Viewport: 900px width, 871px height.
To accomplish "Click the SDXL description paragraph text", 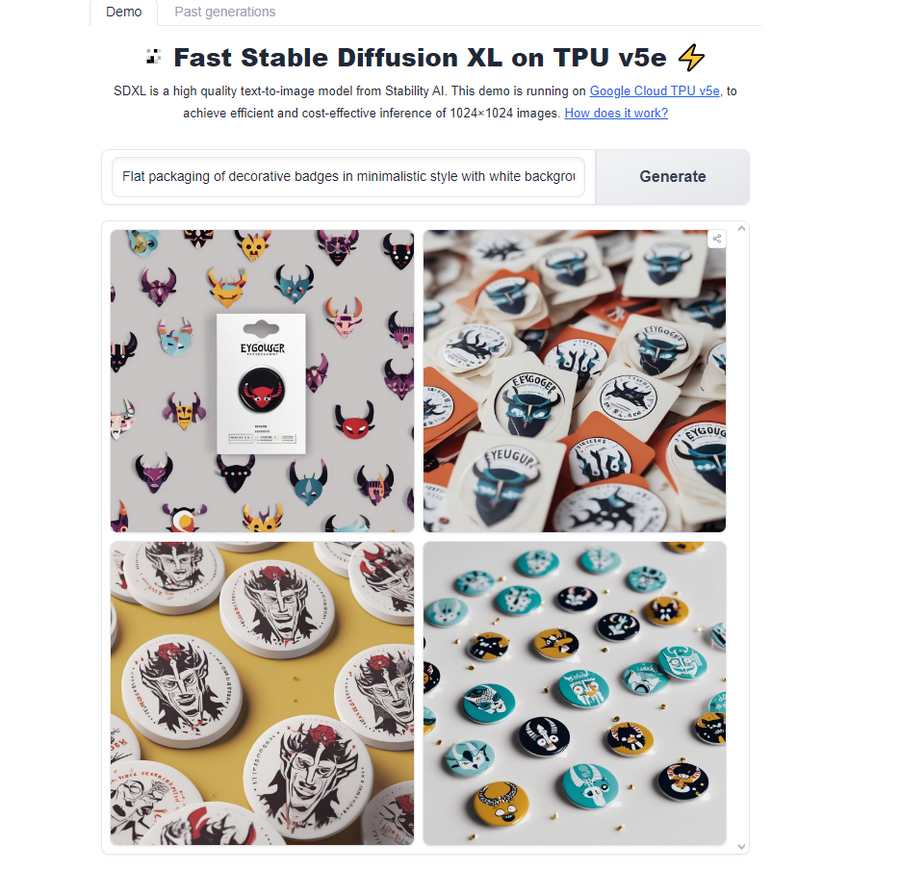I will (x=425, y=102).
